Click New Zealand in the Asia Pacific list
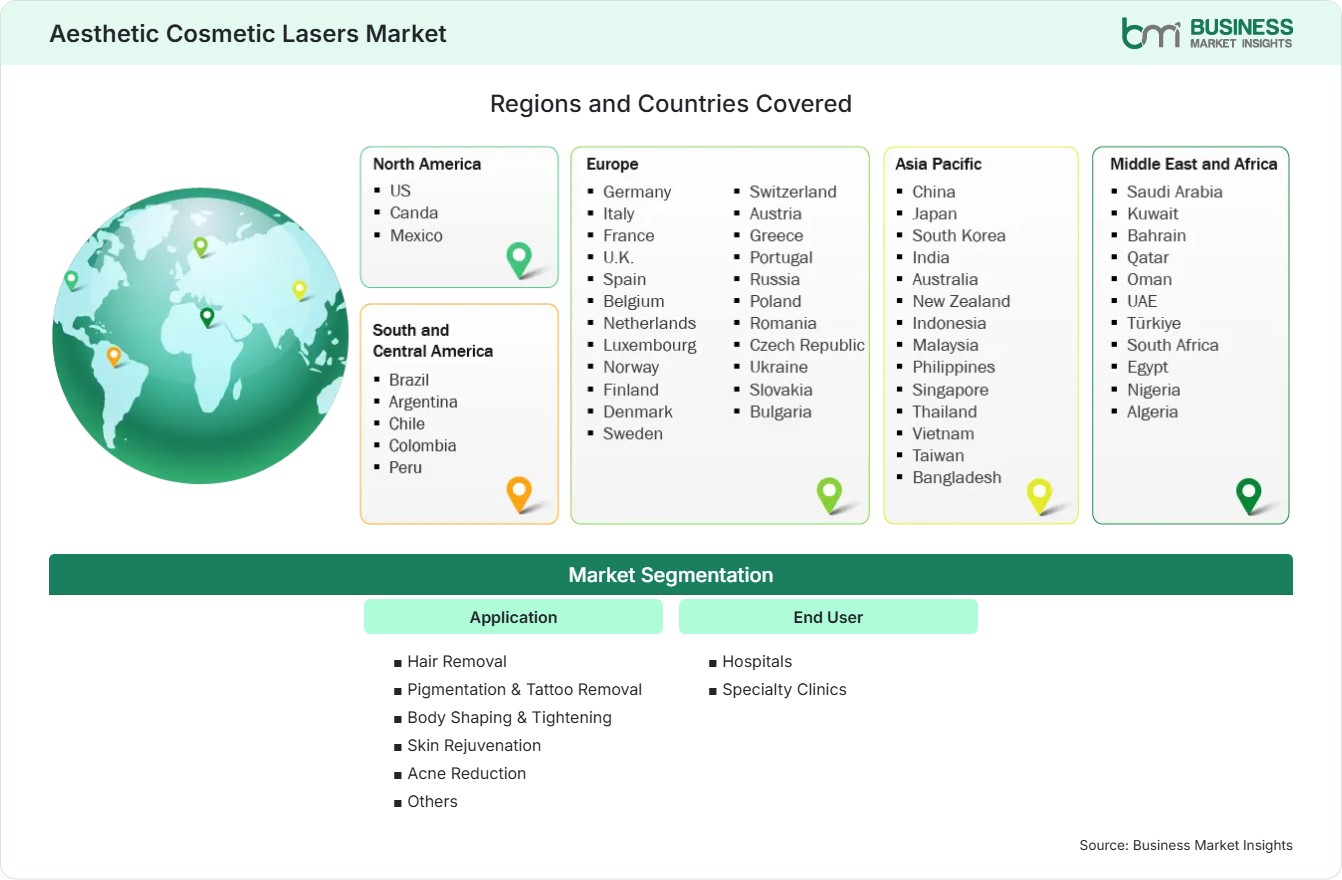This screenshot has height=880, width=1342. coord(961,301)
